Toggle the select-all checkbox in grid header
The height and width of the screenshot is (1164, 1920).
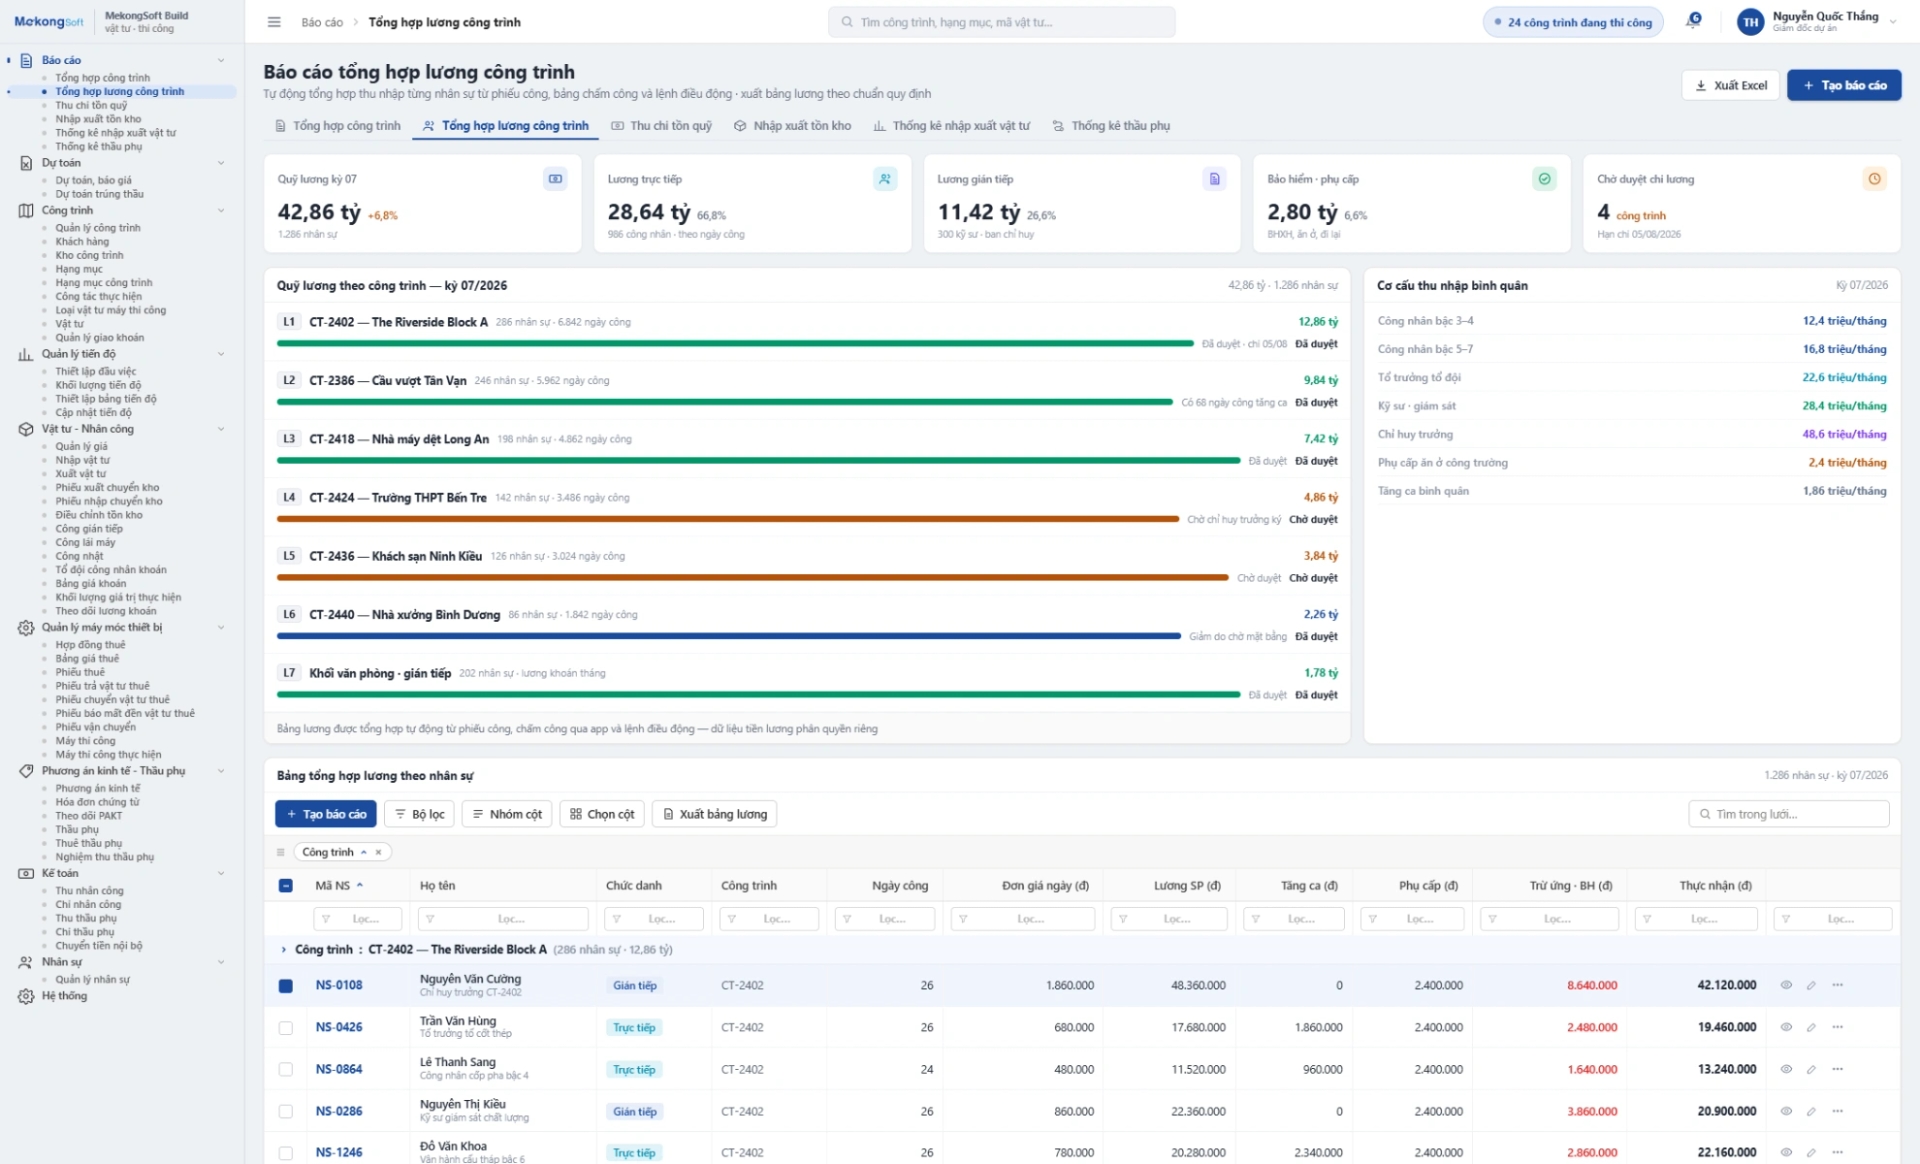point(286,886)
